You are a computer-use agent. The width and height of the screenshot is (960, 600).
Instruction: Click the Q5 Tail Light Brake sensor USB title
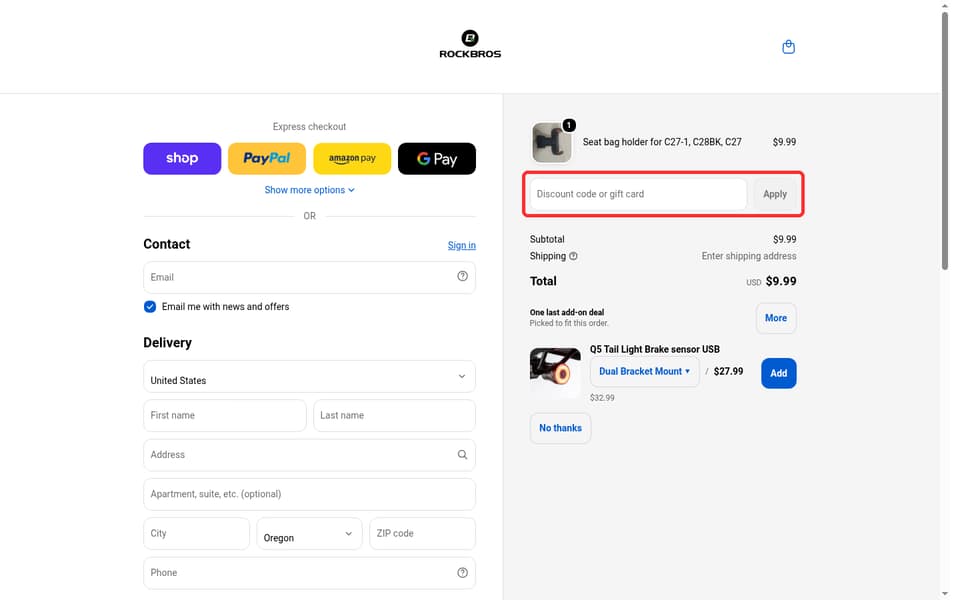pos(654,349)
